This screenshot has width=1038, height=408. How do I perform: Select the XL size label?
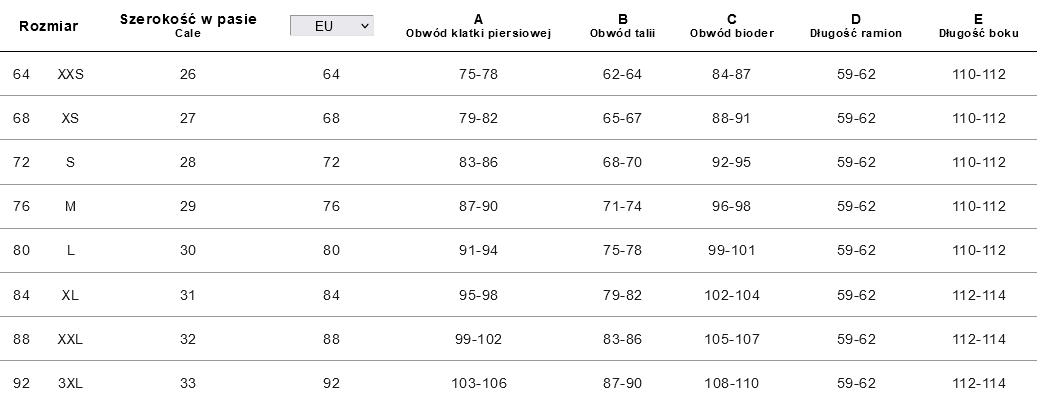point(70,295)
